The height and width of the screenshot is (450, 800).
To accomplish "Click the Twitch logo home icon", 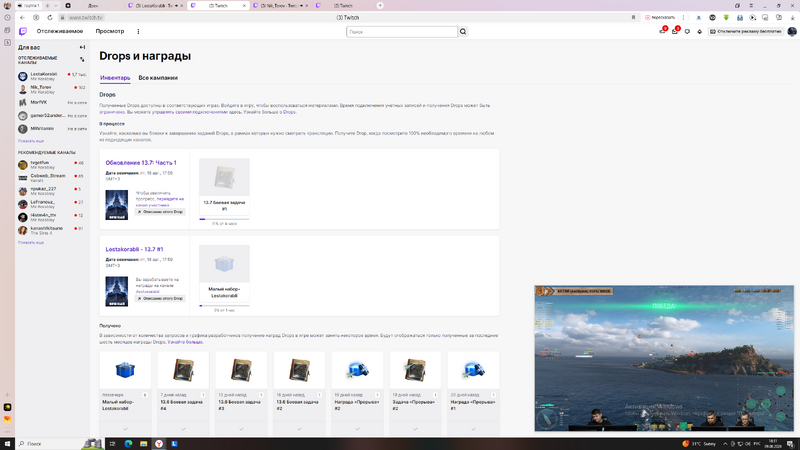I will [23, 32].
